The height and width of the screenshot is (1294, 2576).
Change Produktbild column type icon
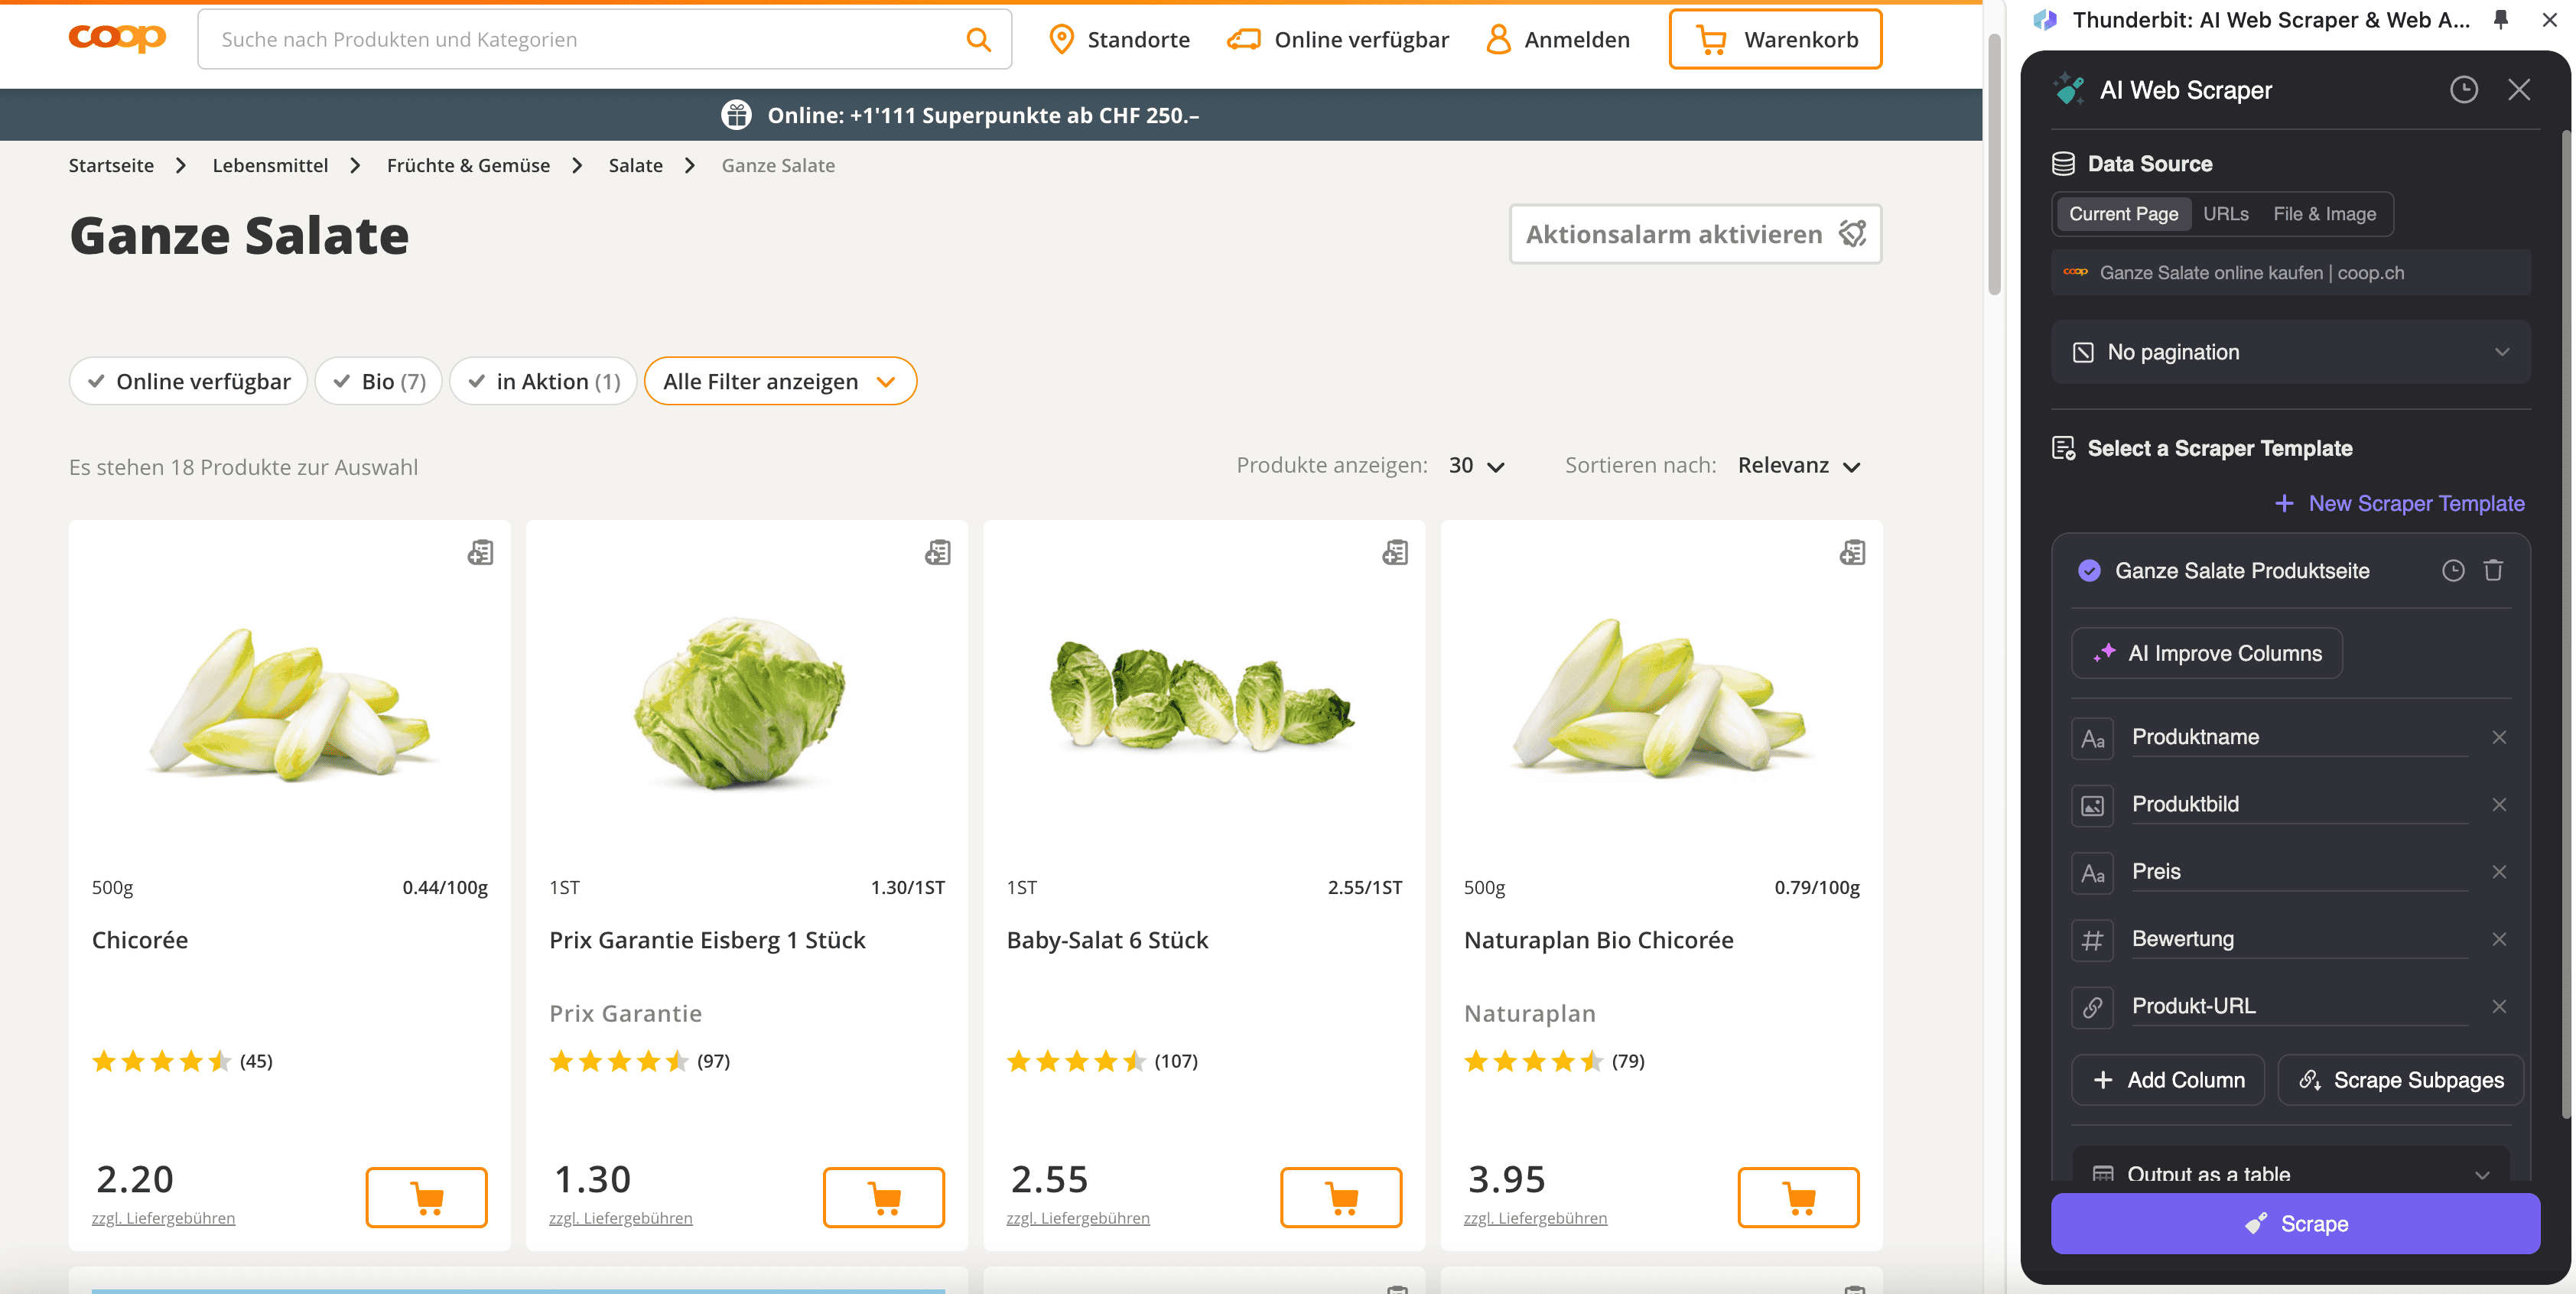2092,805
